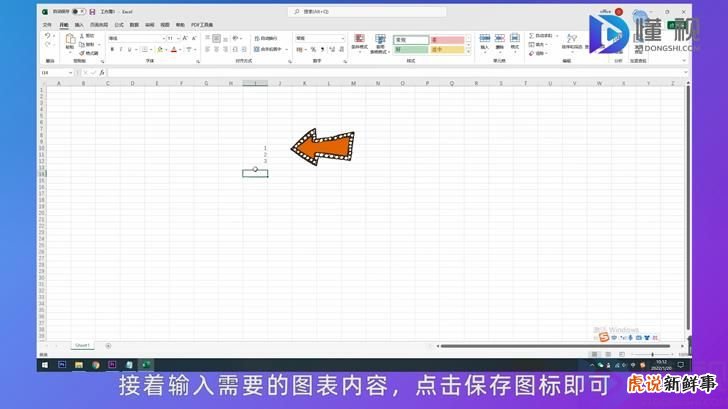Toggle the AutoSave switch
The height and width of the screenshot is (409, 728).
[x=78, y=12]
